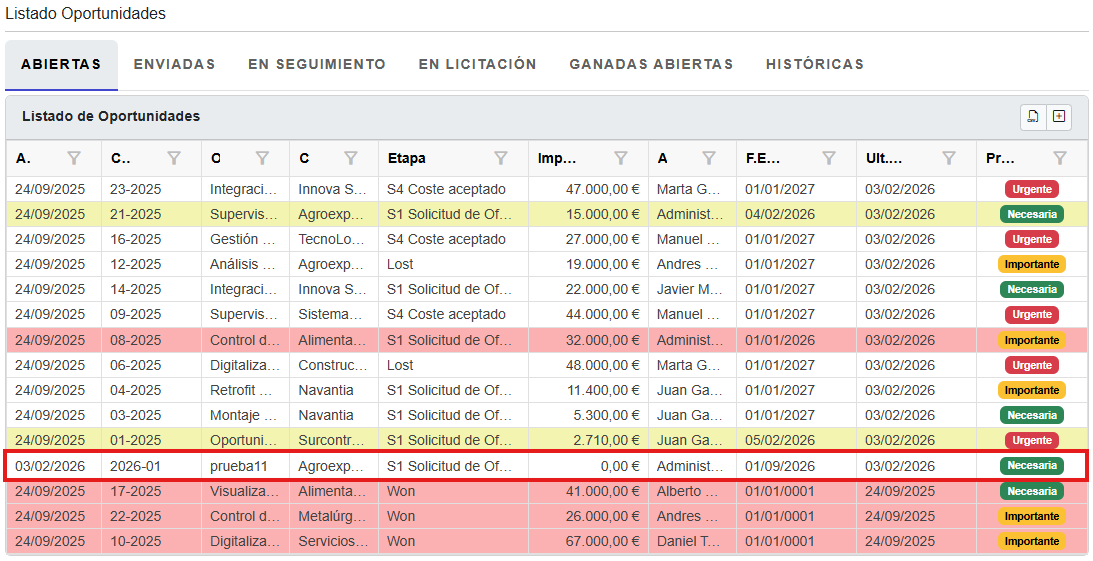Sort by clicking the Etapa column header
This screenshot has height=561, width=1093.
(406, 158)
